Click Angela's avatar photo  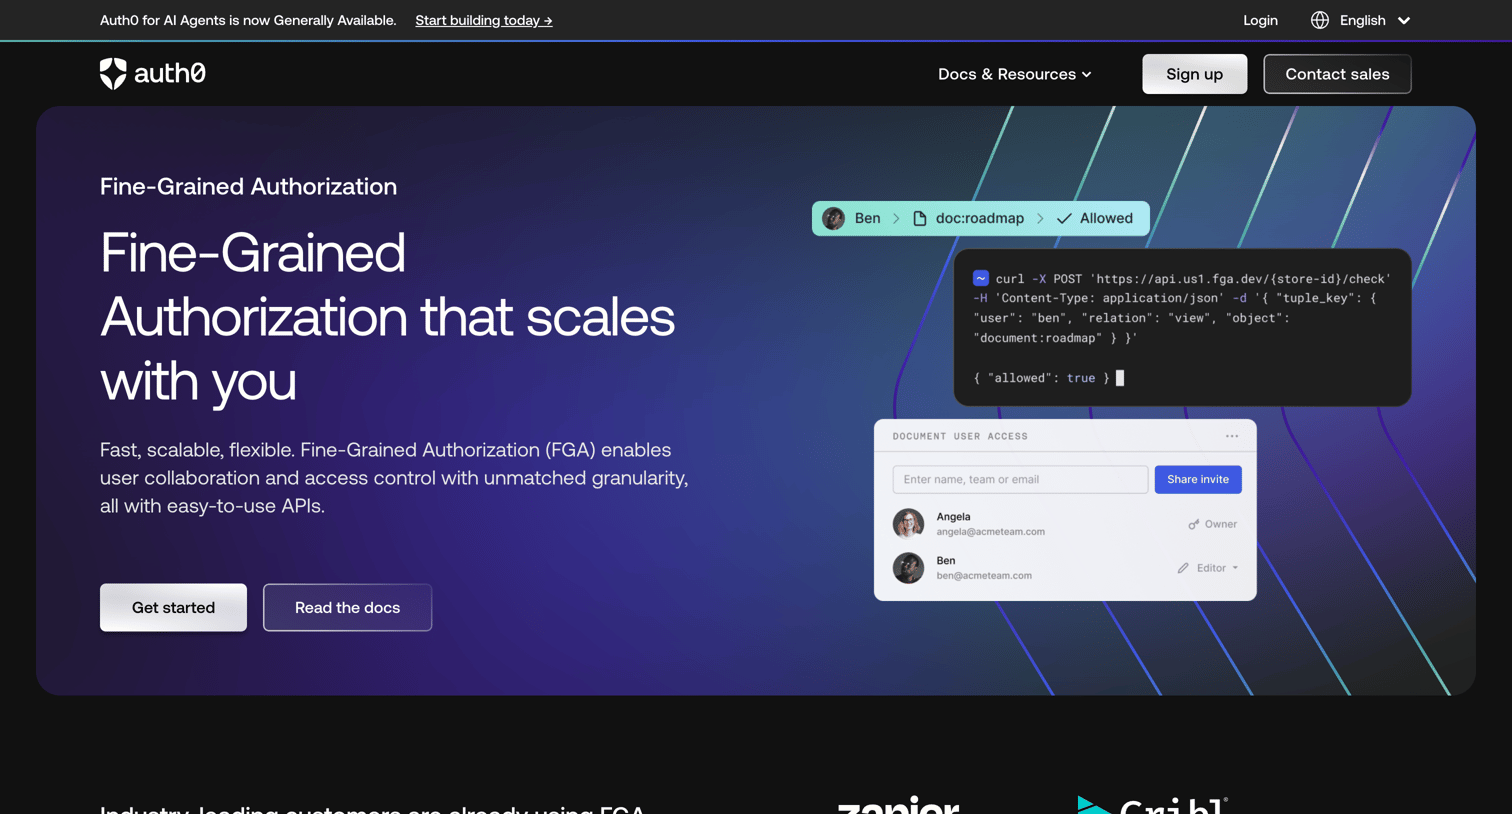pos(908,523)
